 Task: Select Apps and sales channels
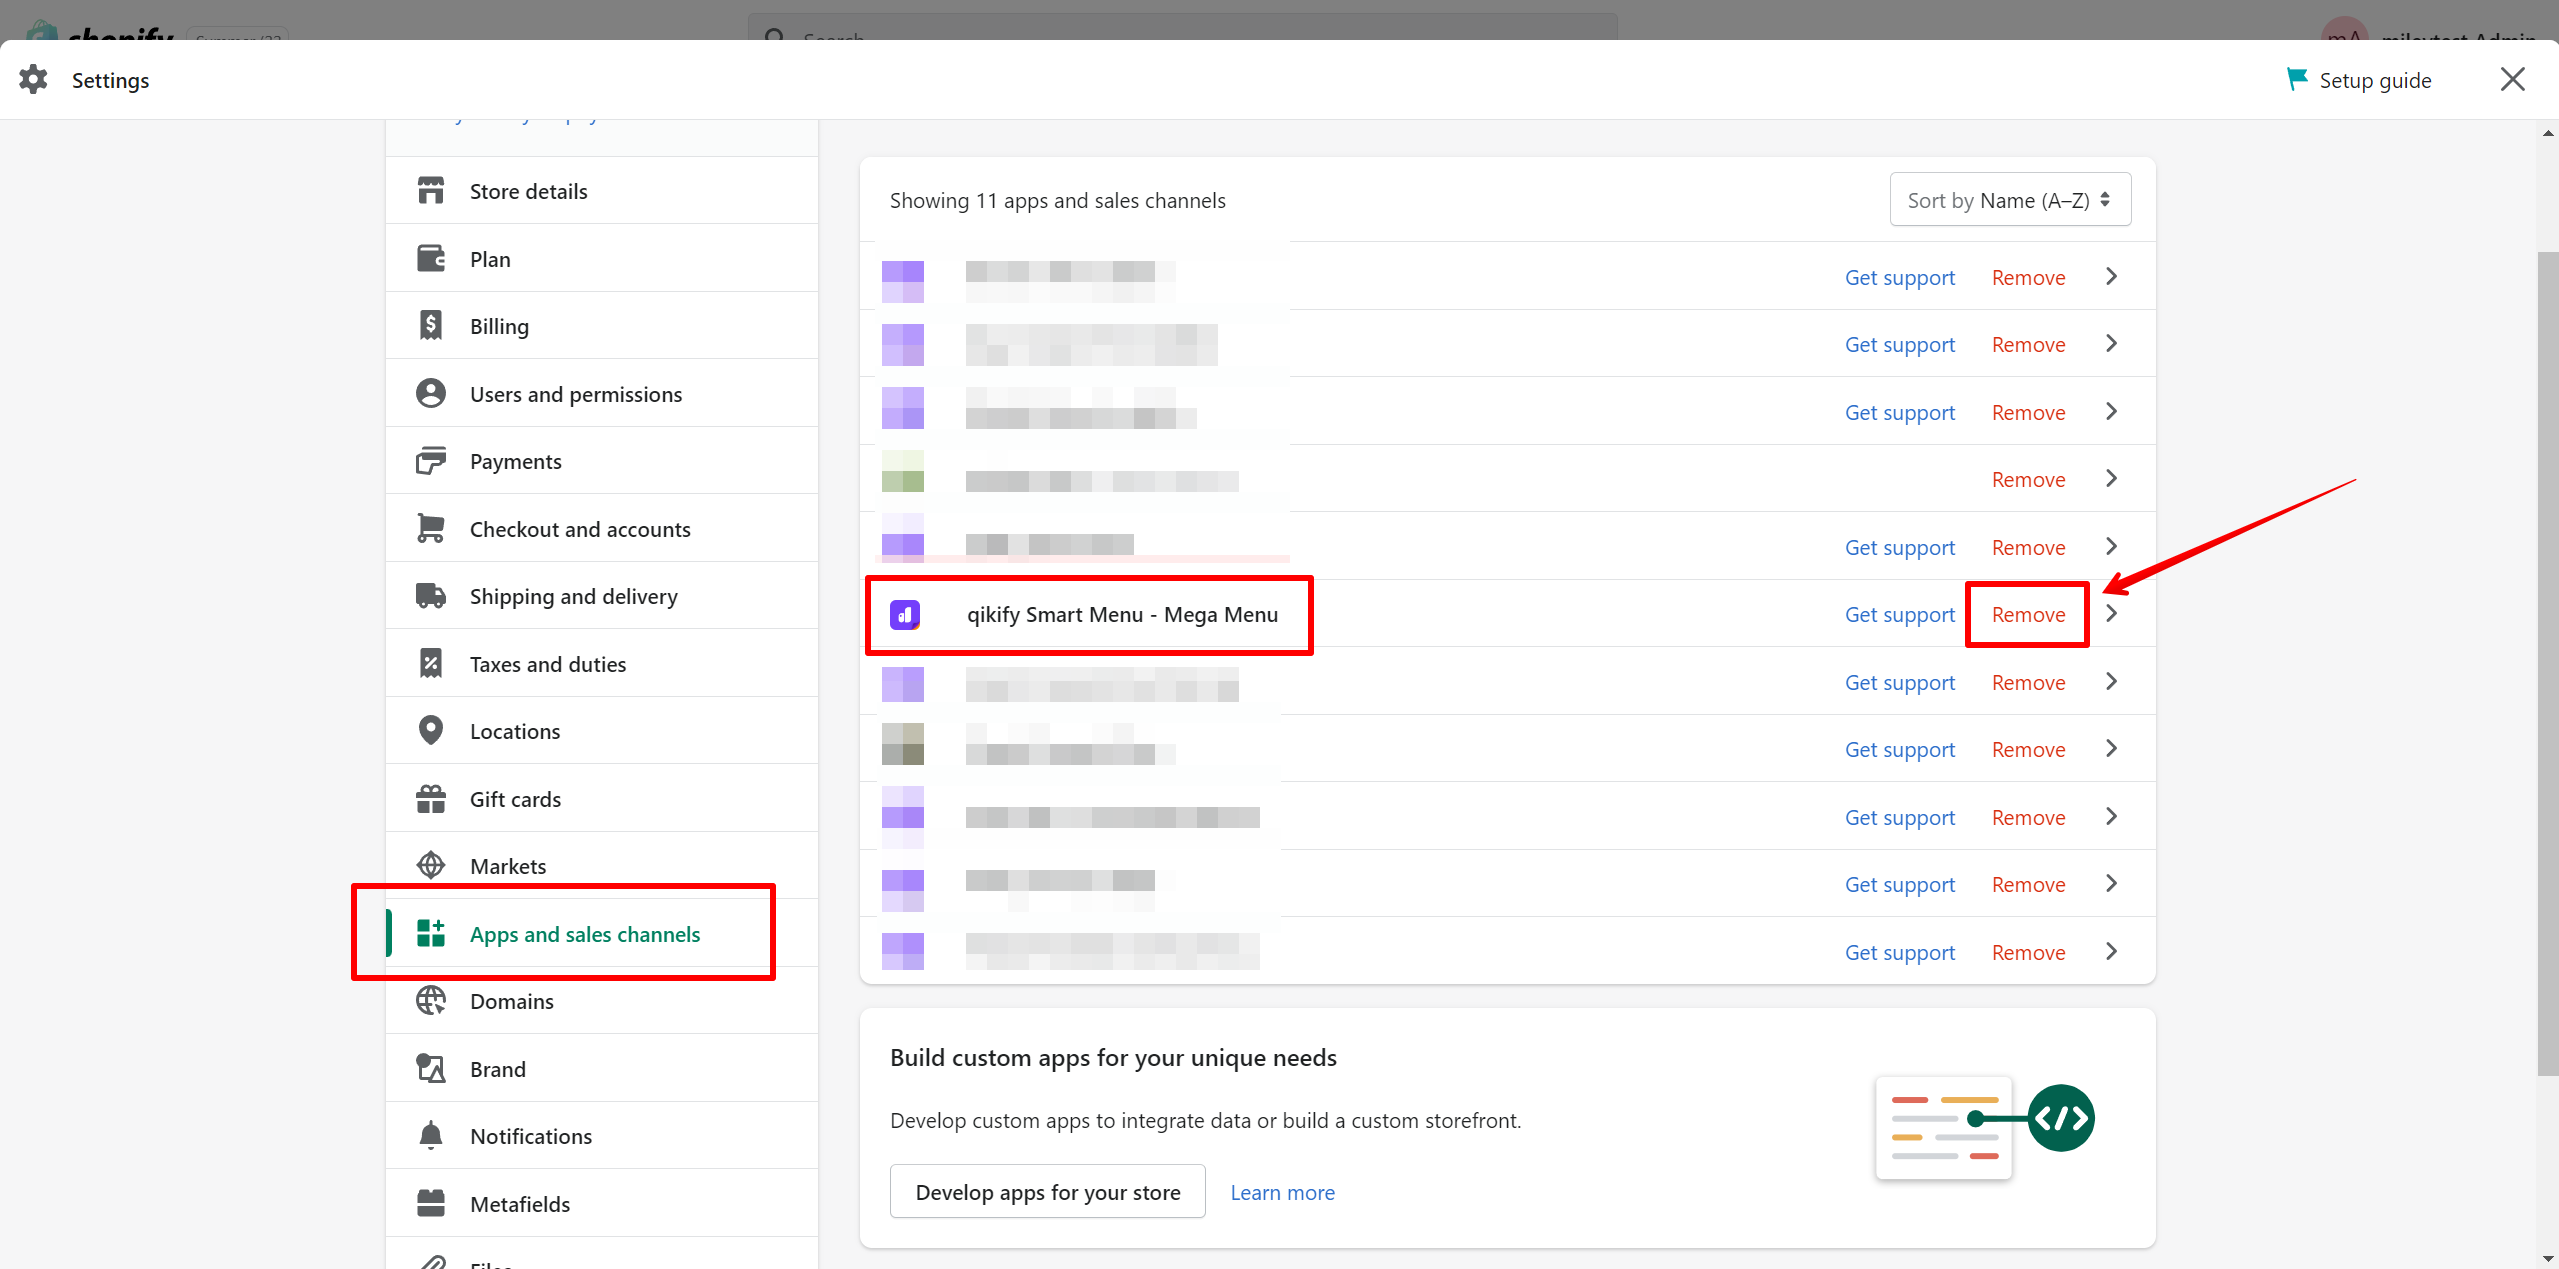click(x=602, y=934)
